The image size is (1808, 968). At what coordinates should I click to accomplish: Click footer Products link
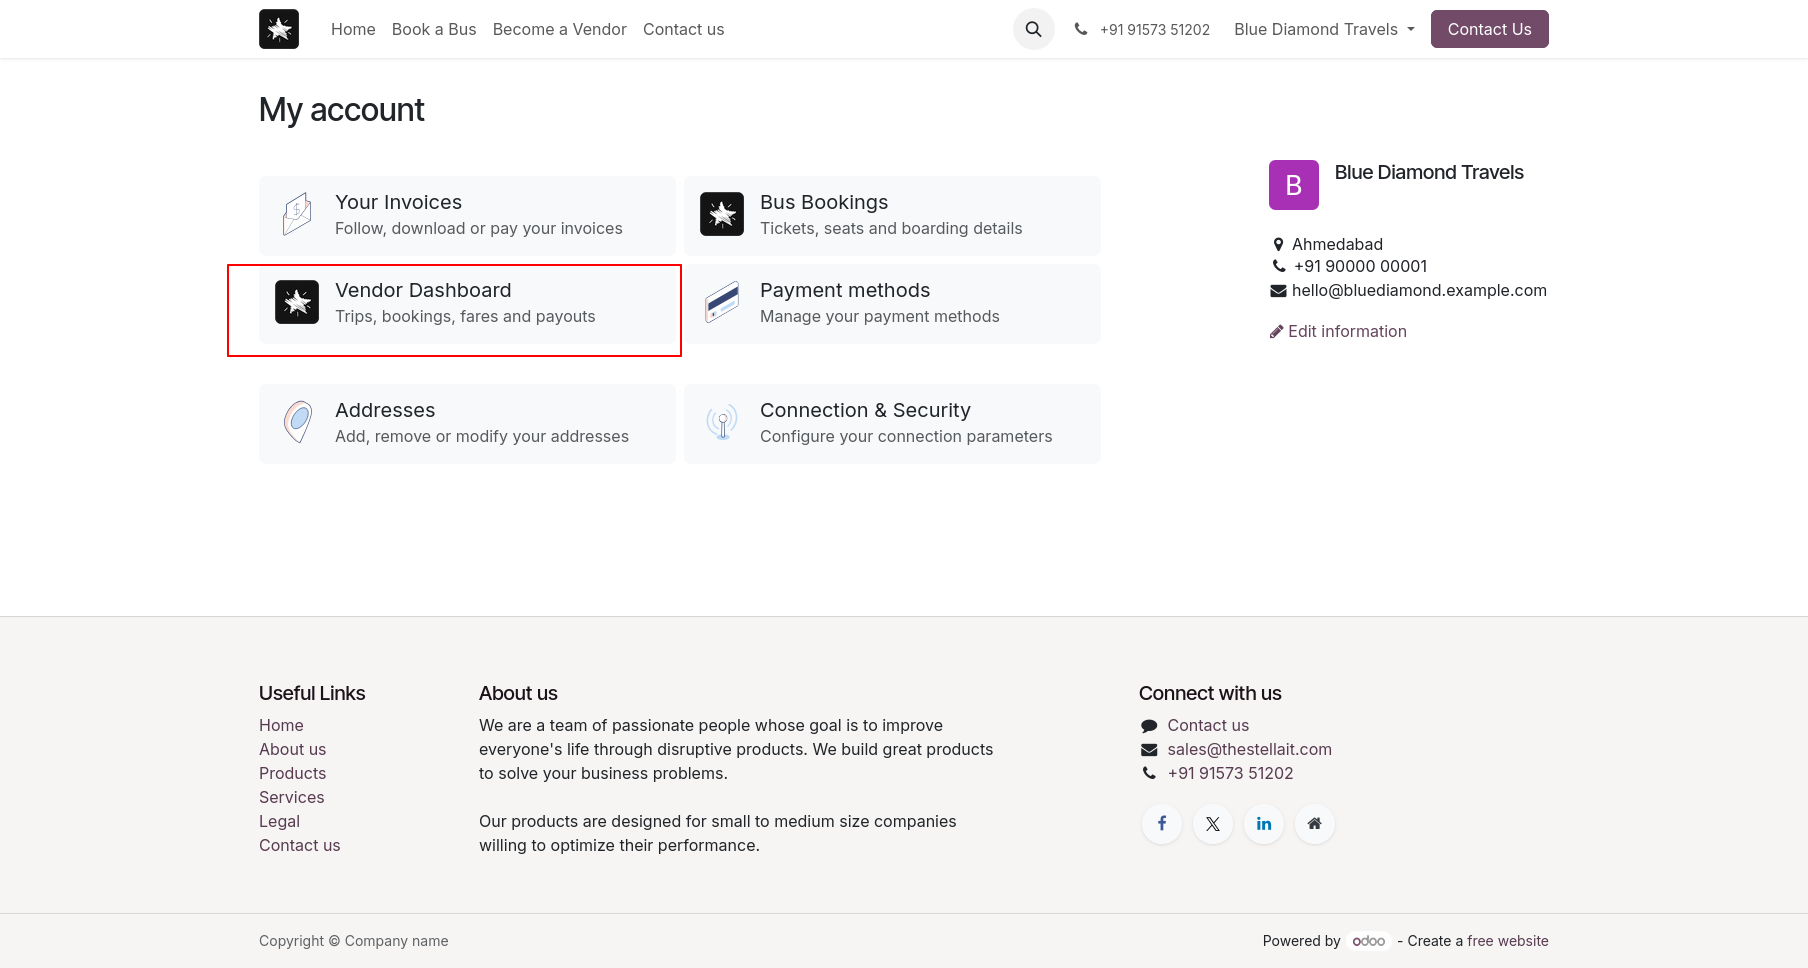point(292,773)
